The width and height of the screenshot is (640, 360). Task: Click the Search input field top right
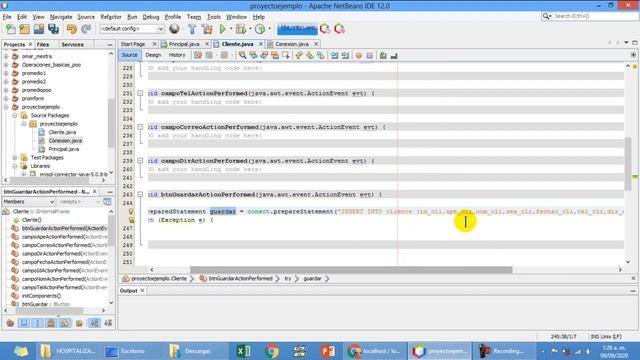[x=594, y=16]
